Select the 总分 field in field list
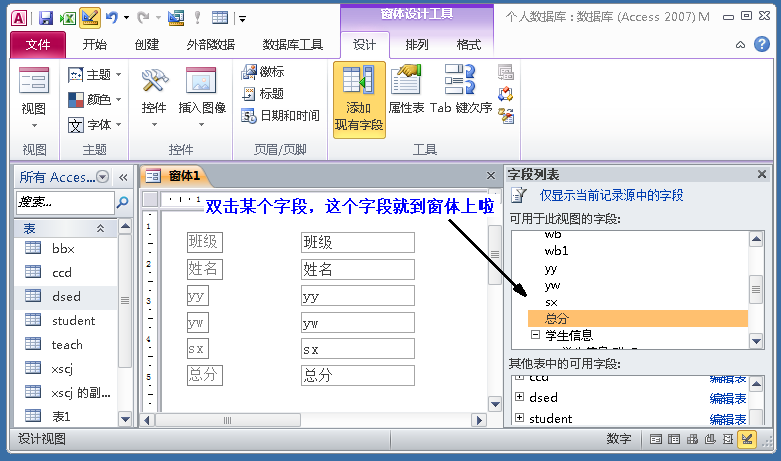Screen dimensions: 781x461 coord(638,319)
